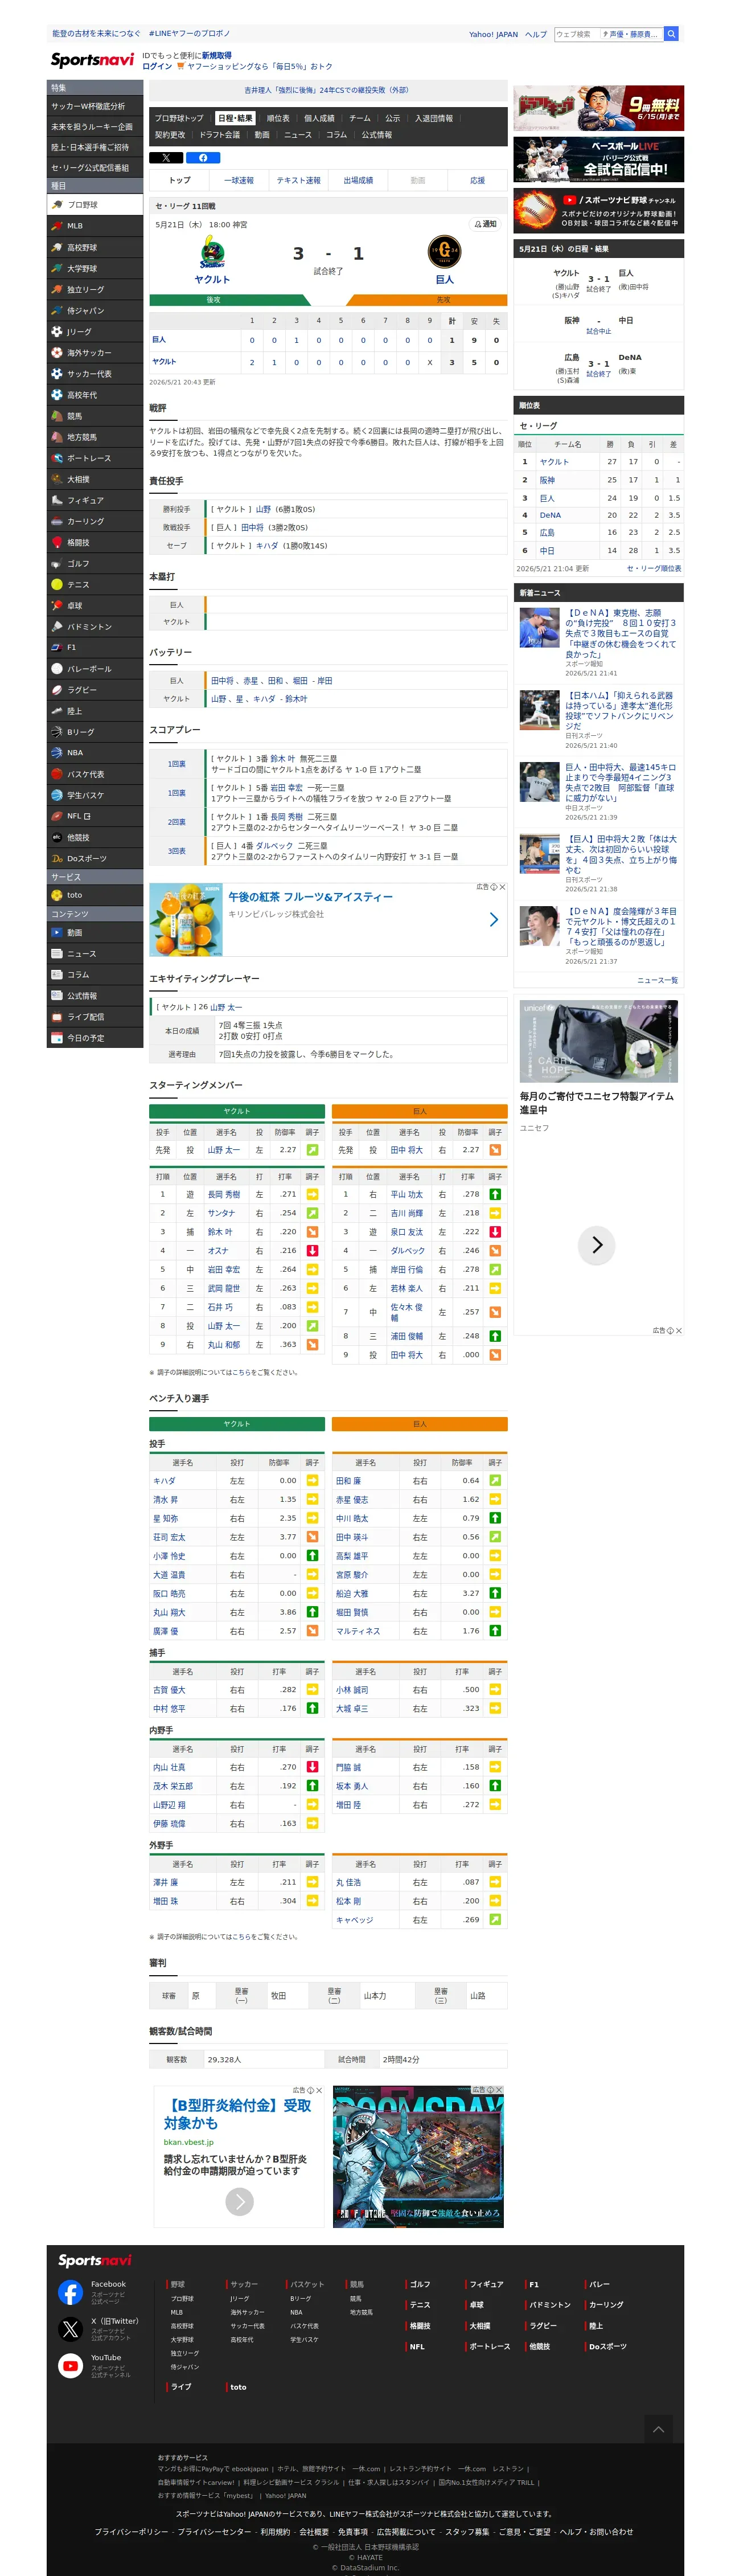Switch to テキスト速報 tab
This screenshot has height=2576, width=731.
tap(299, 181)
